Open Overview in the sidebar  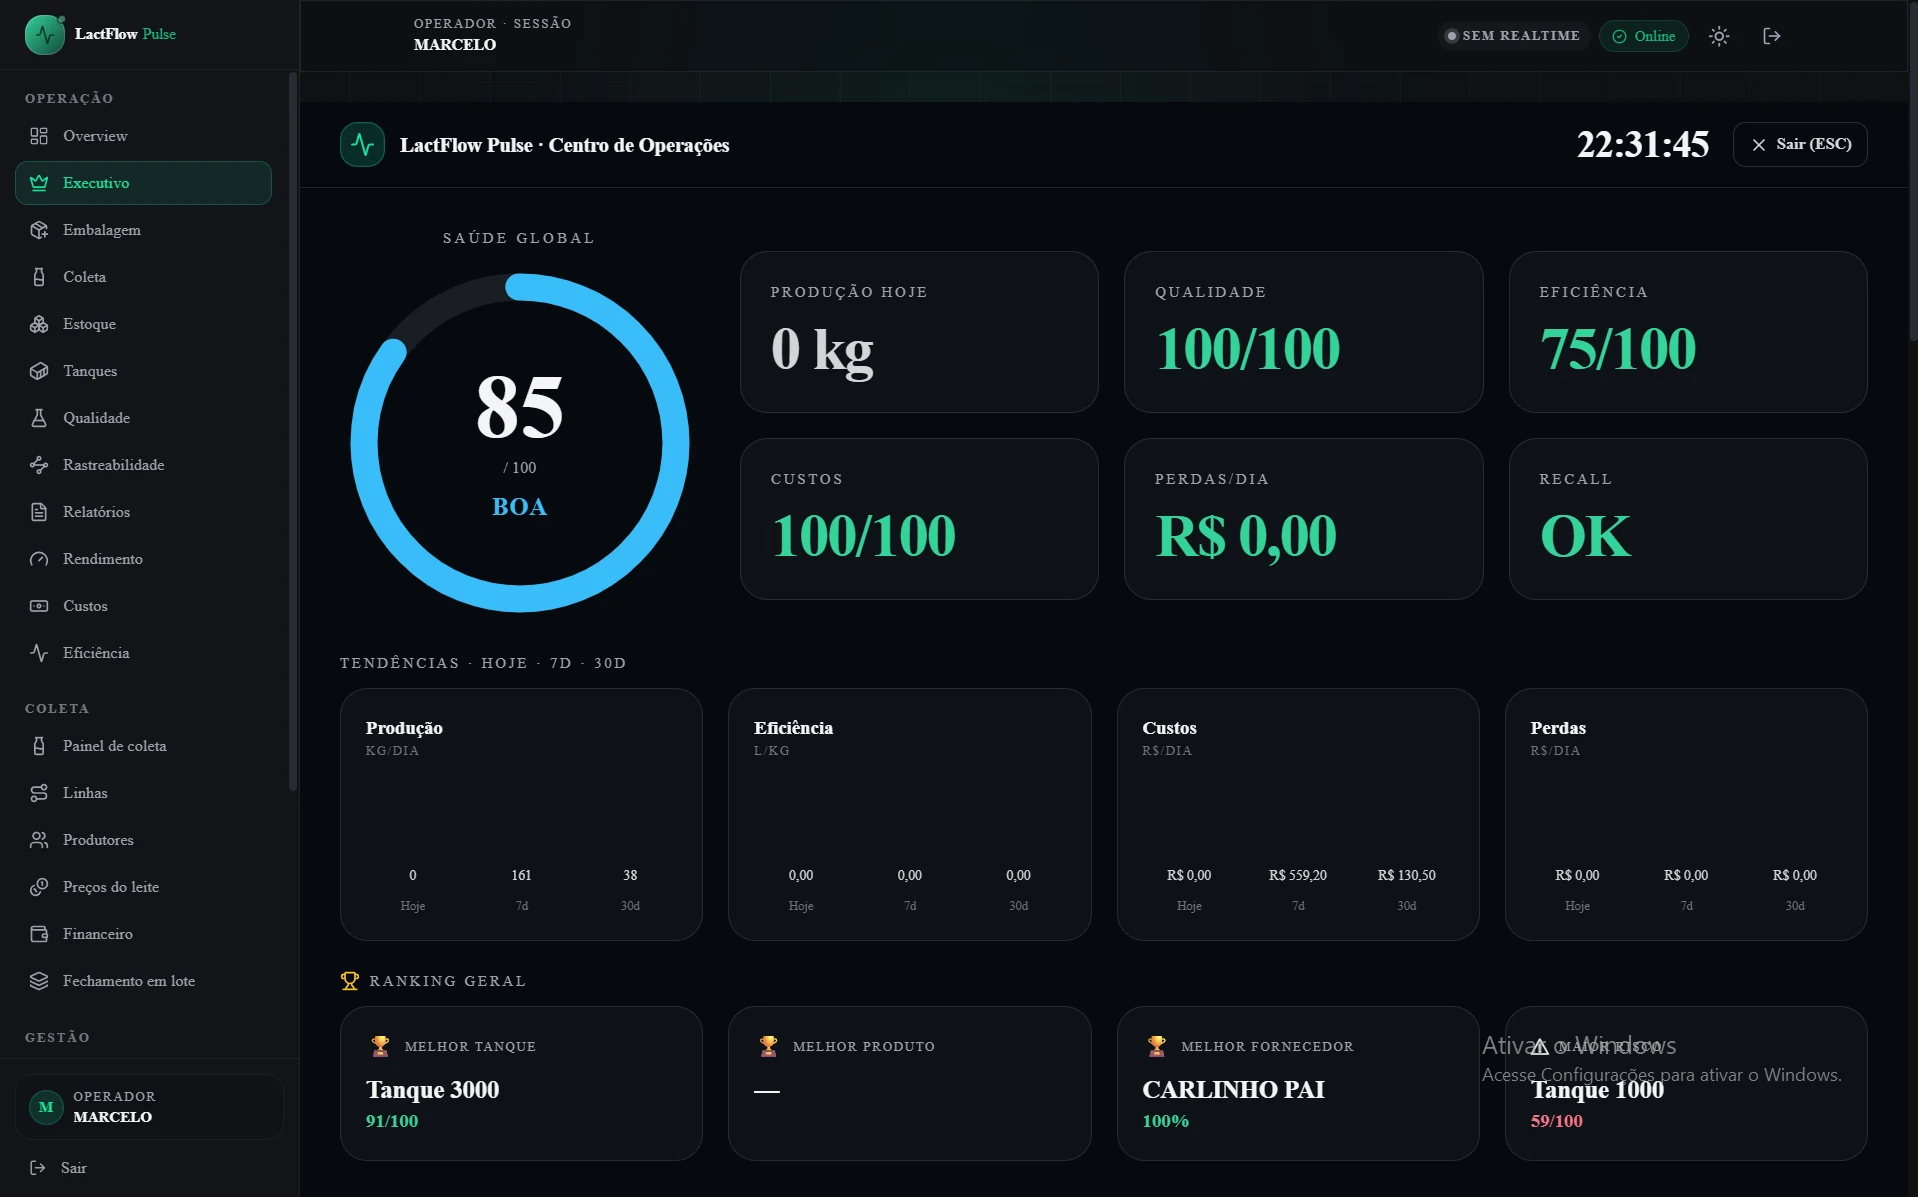click(x=143, y=136)
